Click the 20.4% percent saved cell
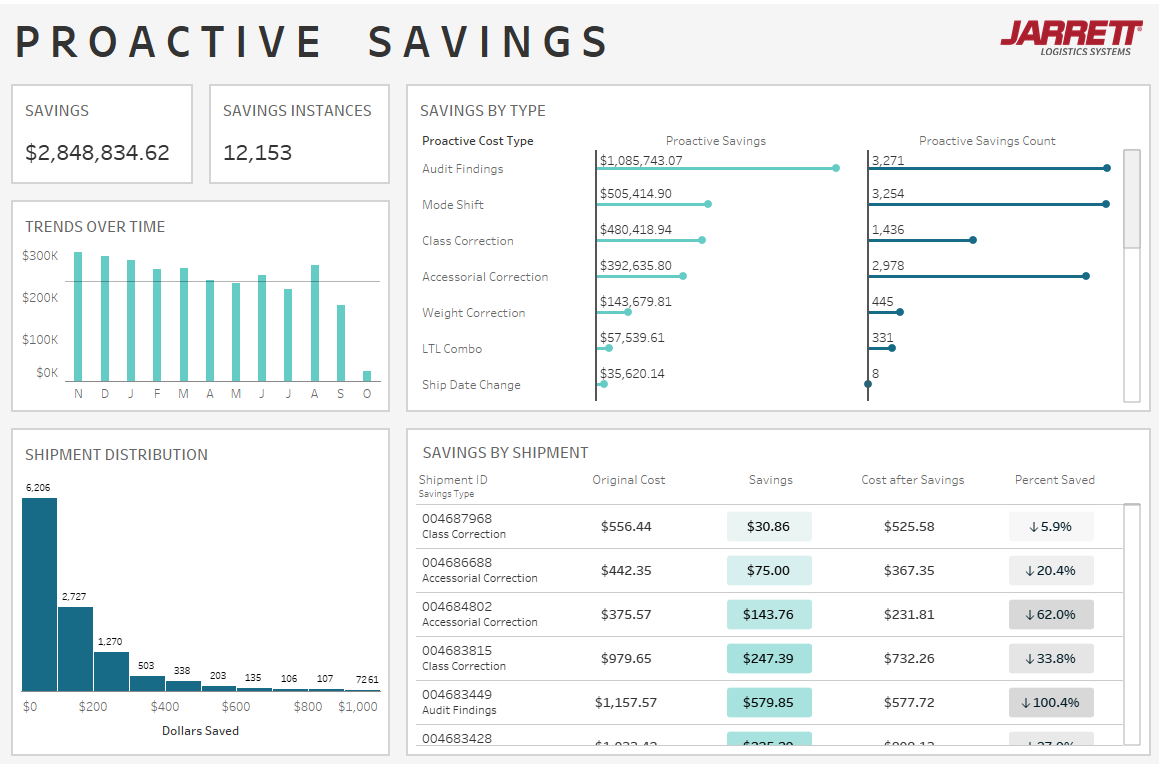The image size is (1163, 768). coord(1051,571)
